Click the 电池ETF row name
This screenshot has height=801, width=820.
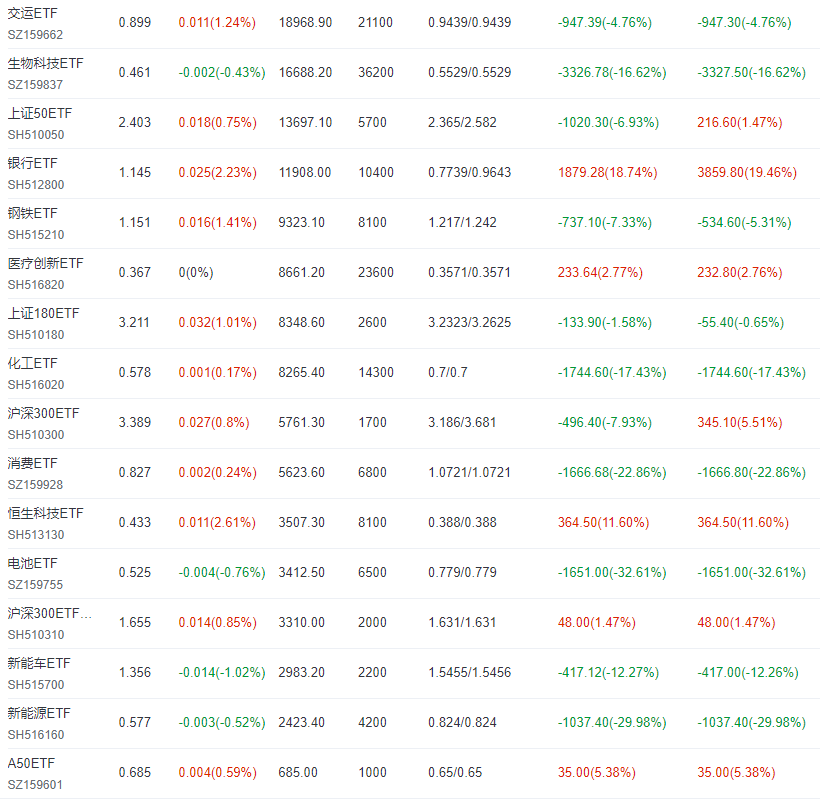point(32,563)
